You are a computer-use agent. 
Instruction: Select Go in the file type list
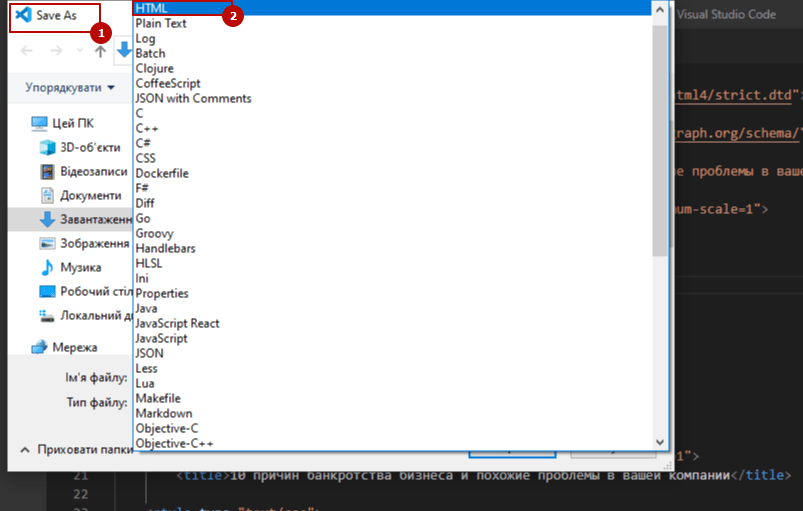tap(392, 218)
